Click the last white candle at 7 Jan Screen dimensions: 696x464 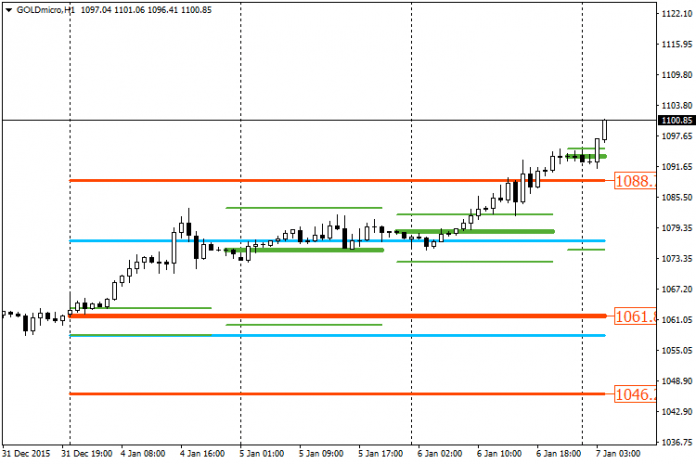pyautogui.click(x=605, y=130)
